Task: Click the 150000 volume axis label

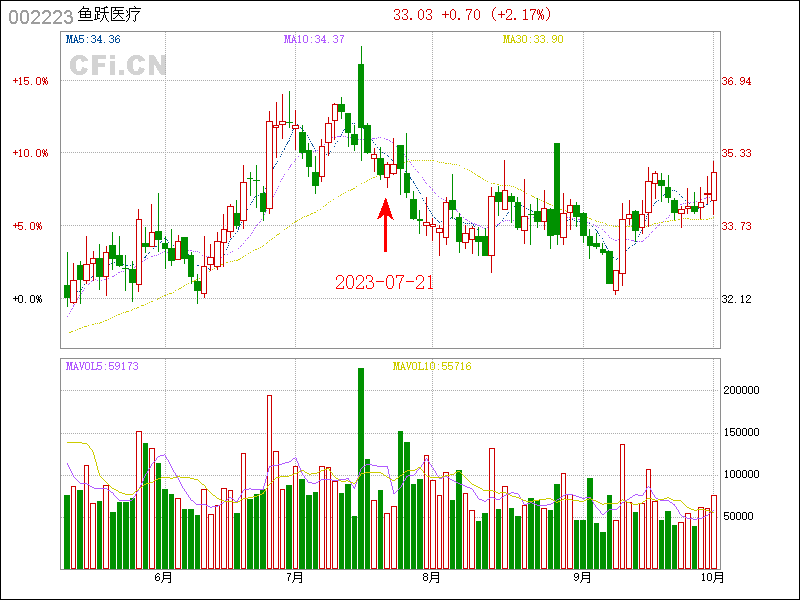Action: coord(741,433)
